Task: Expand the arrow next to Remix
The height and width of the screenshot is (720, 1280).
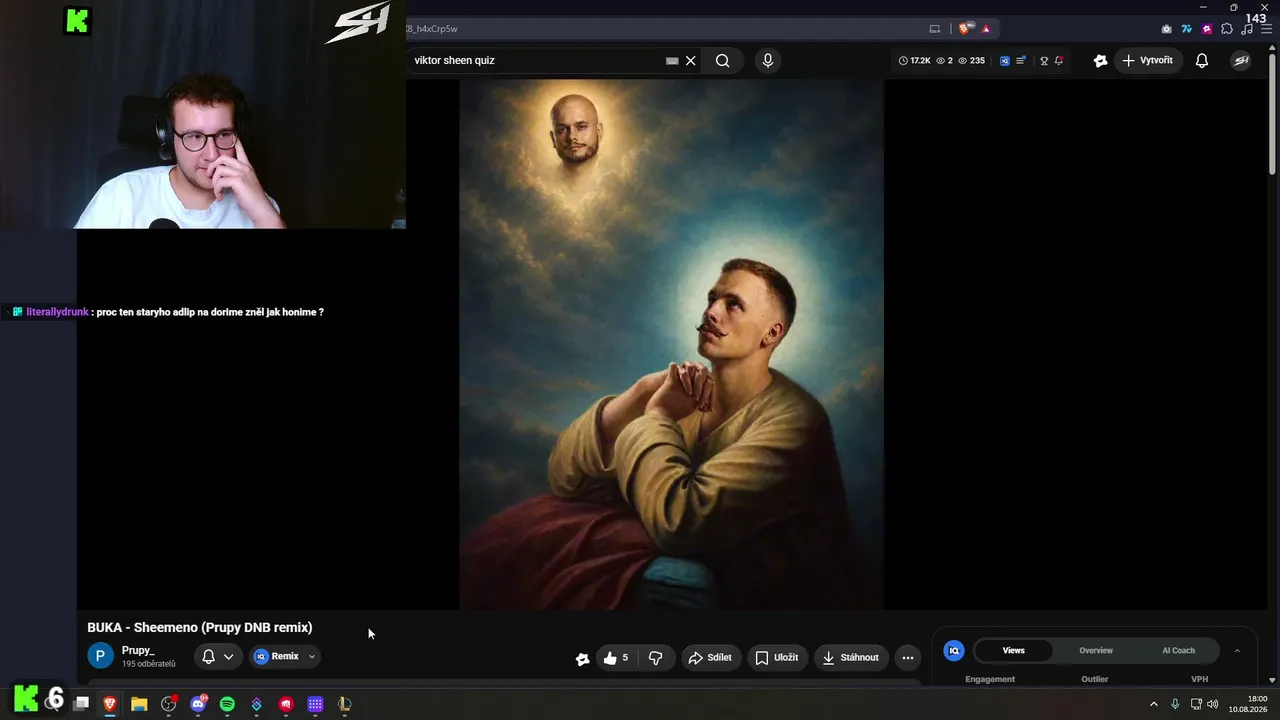Action: (312, 657)
